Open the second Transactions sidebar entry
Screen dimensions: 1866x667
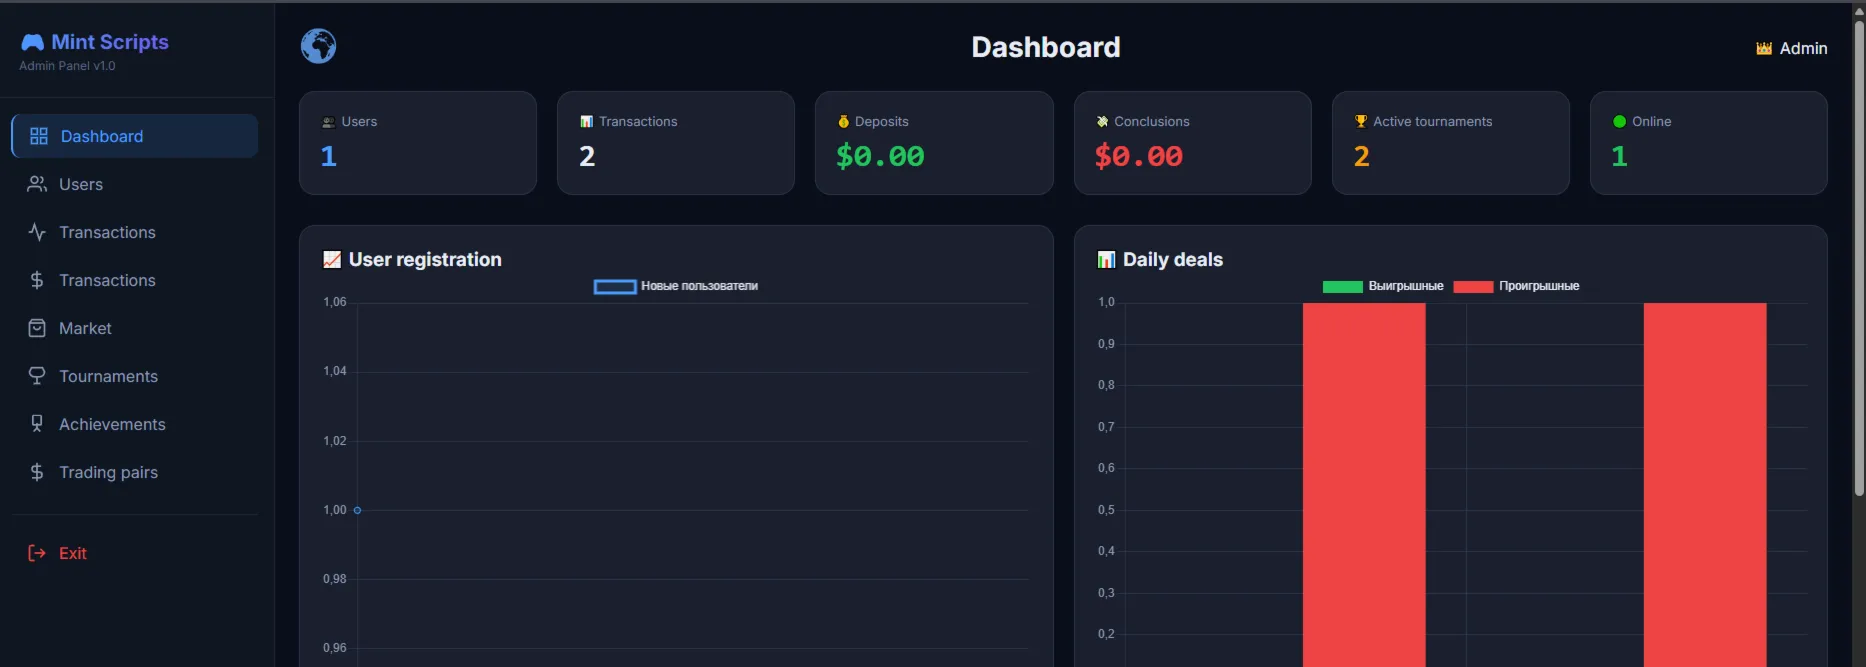coord(134,280)
